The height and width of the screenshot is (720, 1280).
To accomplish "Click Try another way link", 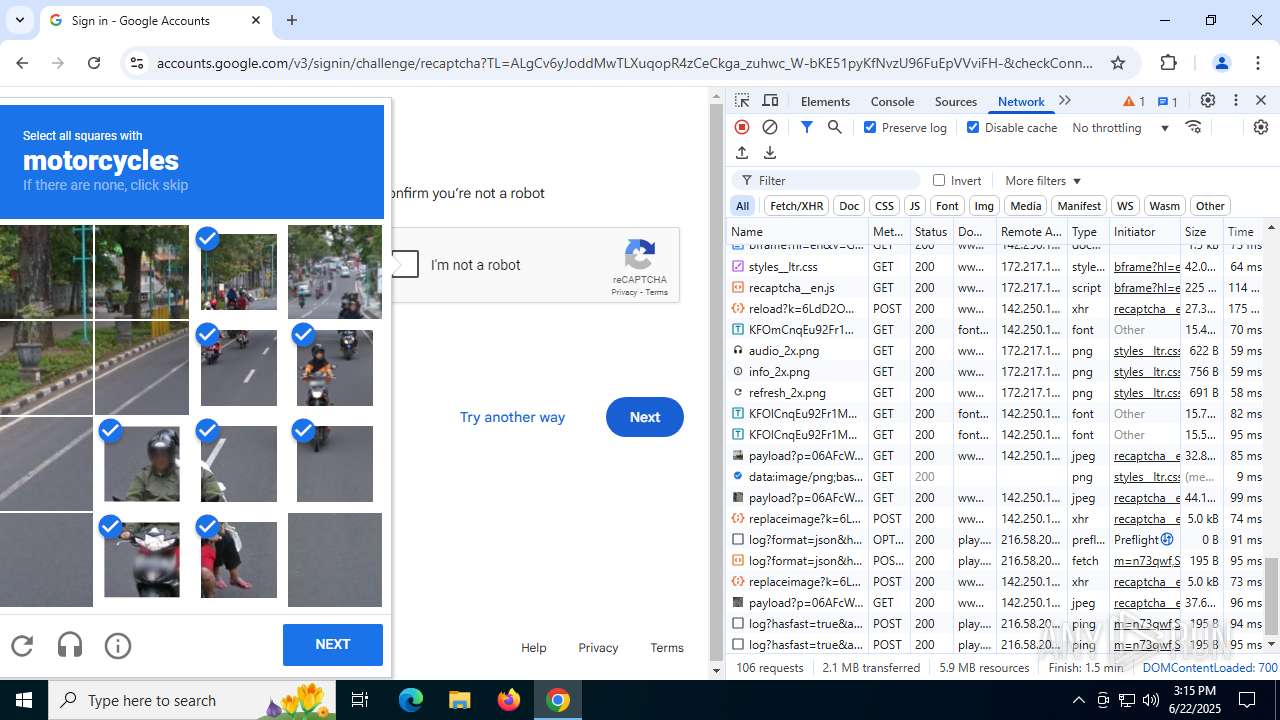I will click(x=512, y=417).
